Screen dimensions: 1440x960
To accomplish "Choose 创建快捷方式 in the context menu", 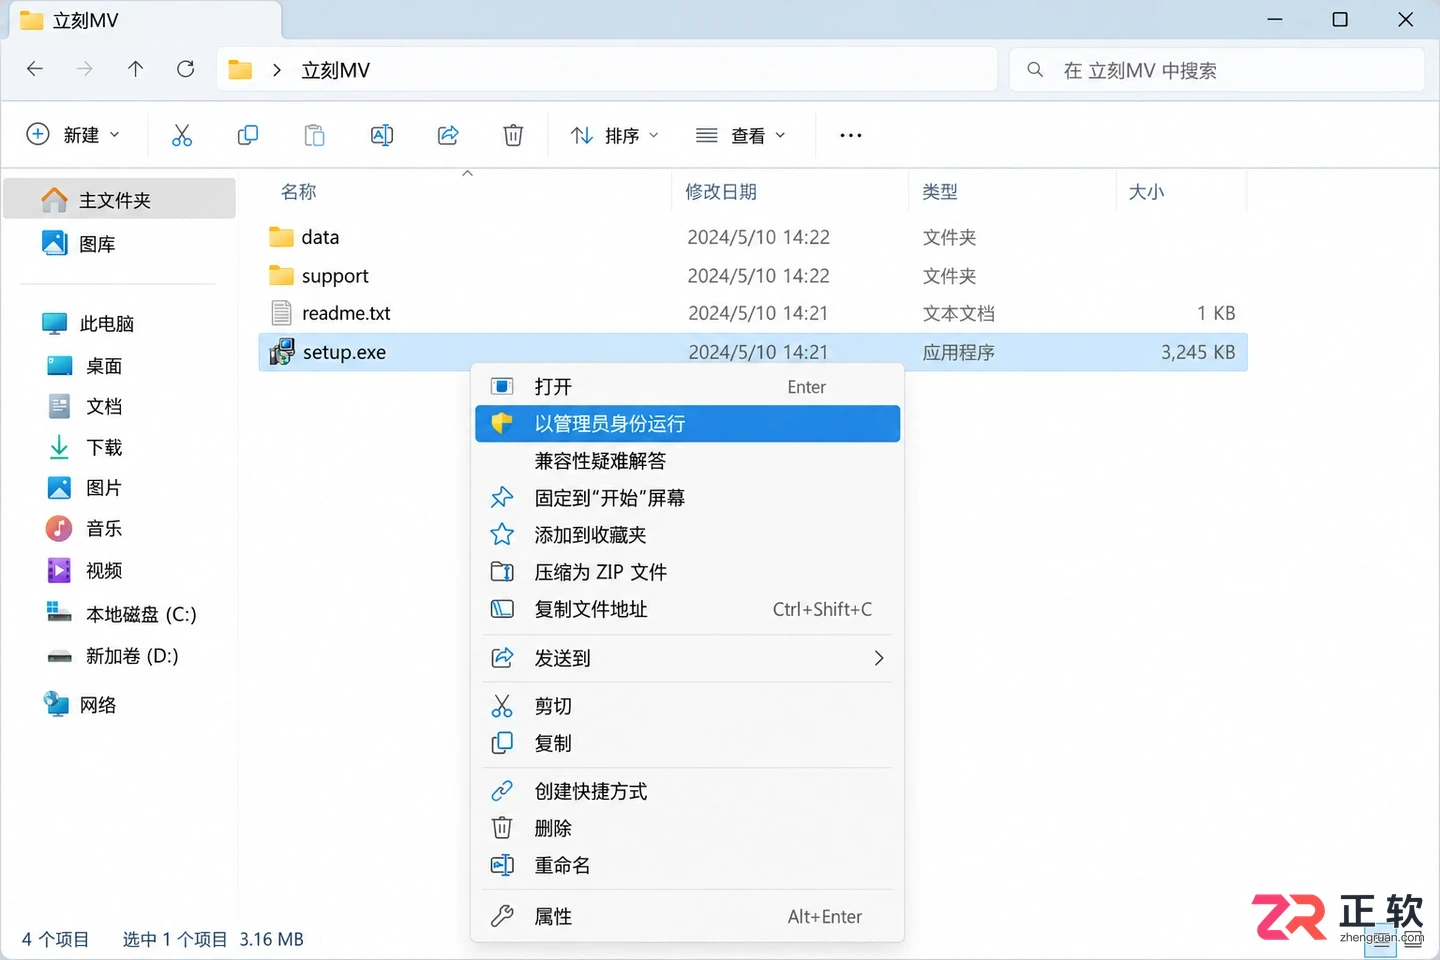I will 688,791.
